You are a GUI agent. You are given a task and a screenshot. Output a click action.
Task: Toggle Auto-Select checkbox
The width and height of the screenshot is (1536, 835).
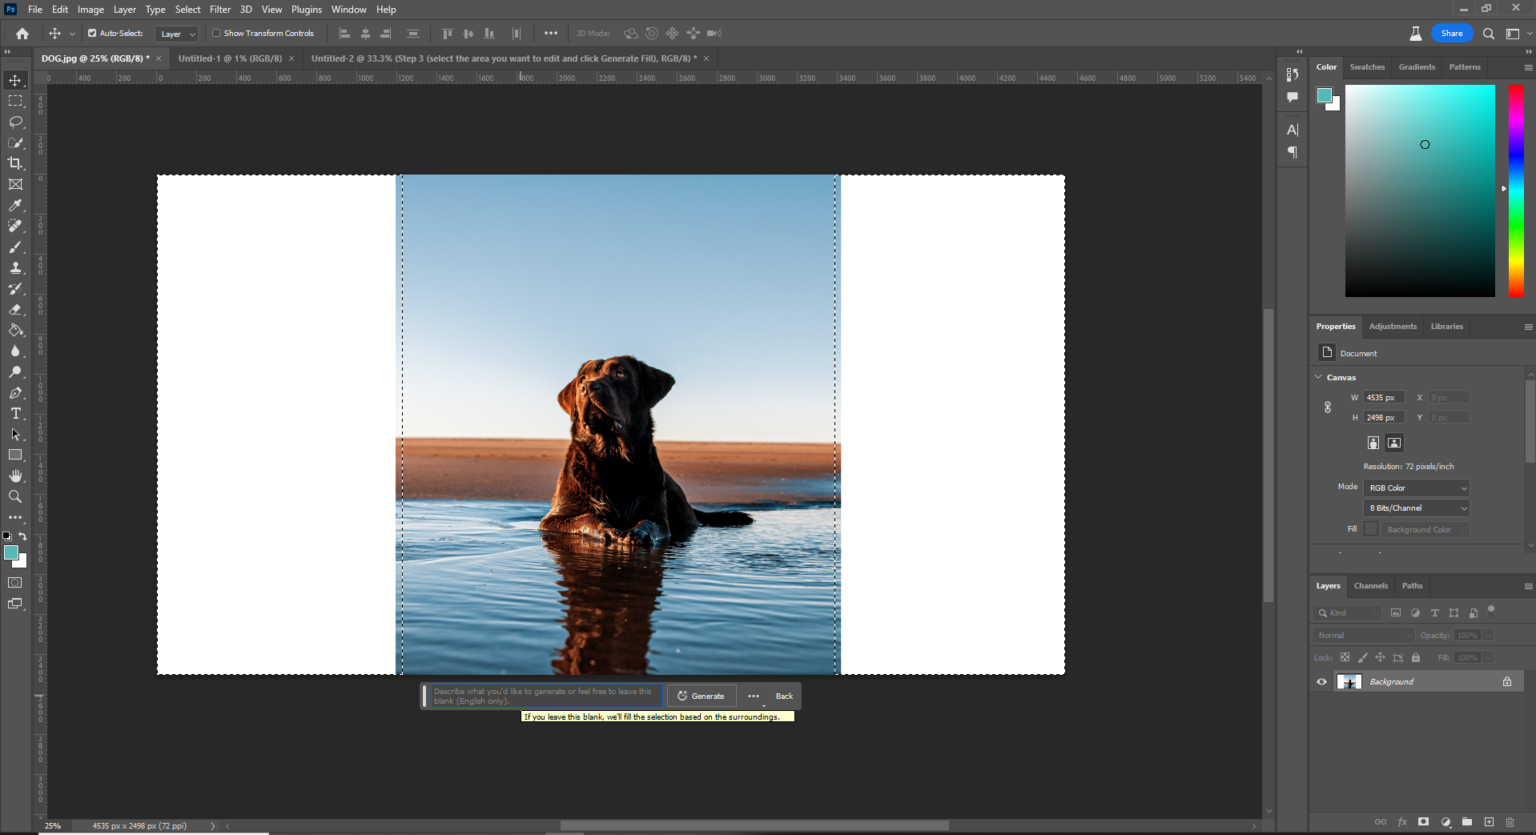[x=92, y=33]
